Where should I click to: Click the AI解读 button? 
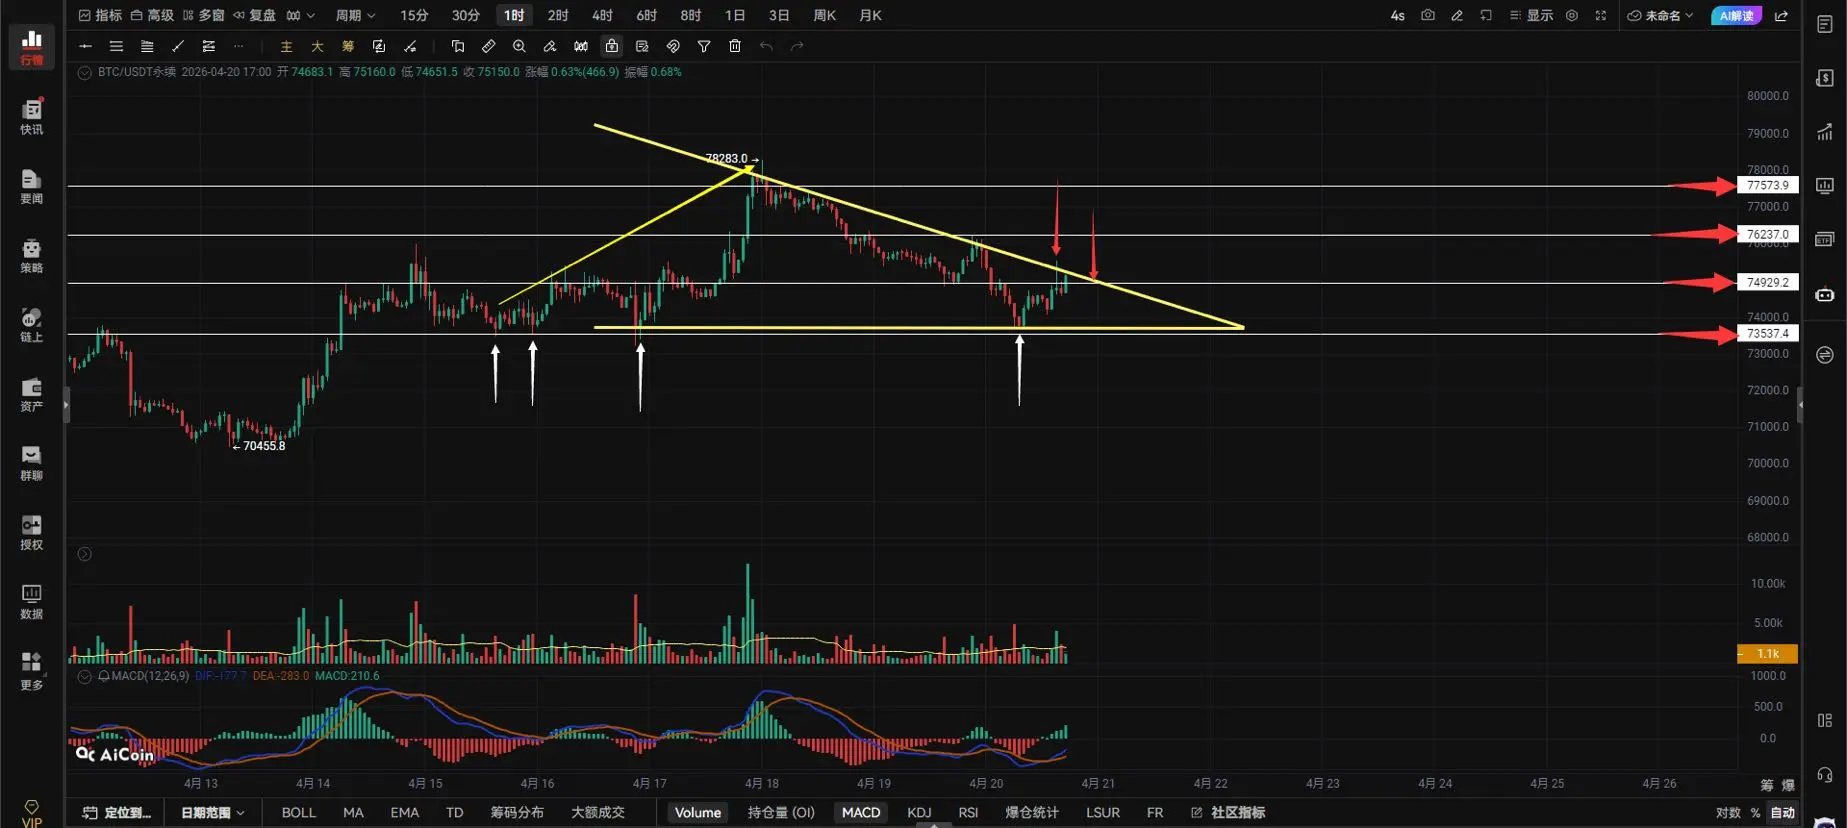click(1737, 15)
